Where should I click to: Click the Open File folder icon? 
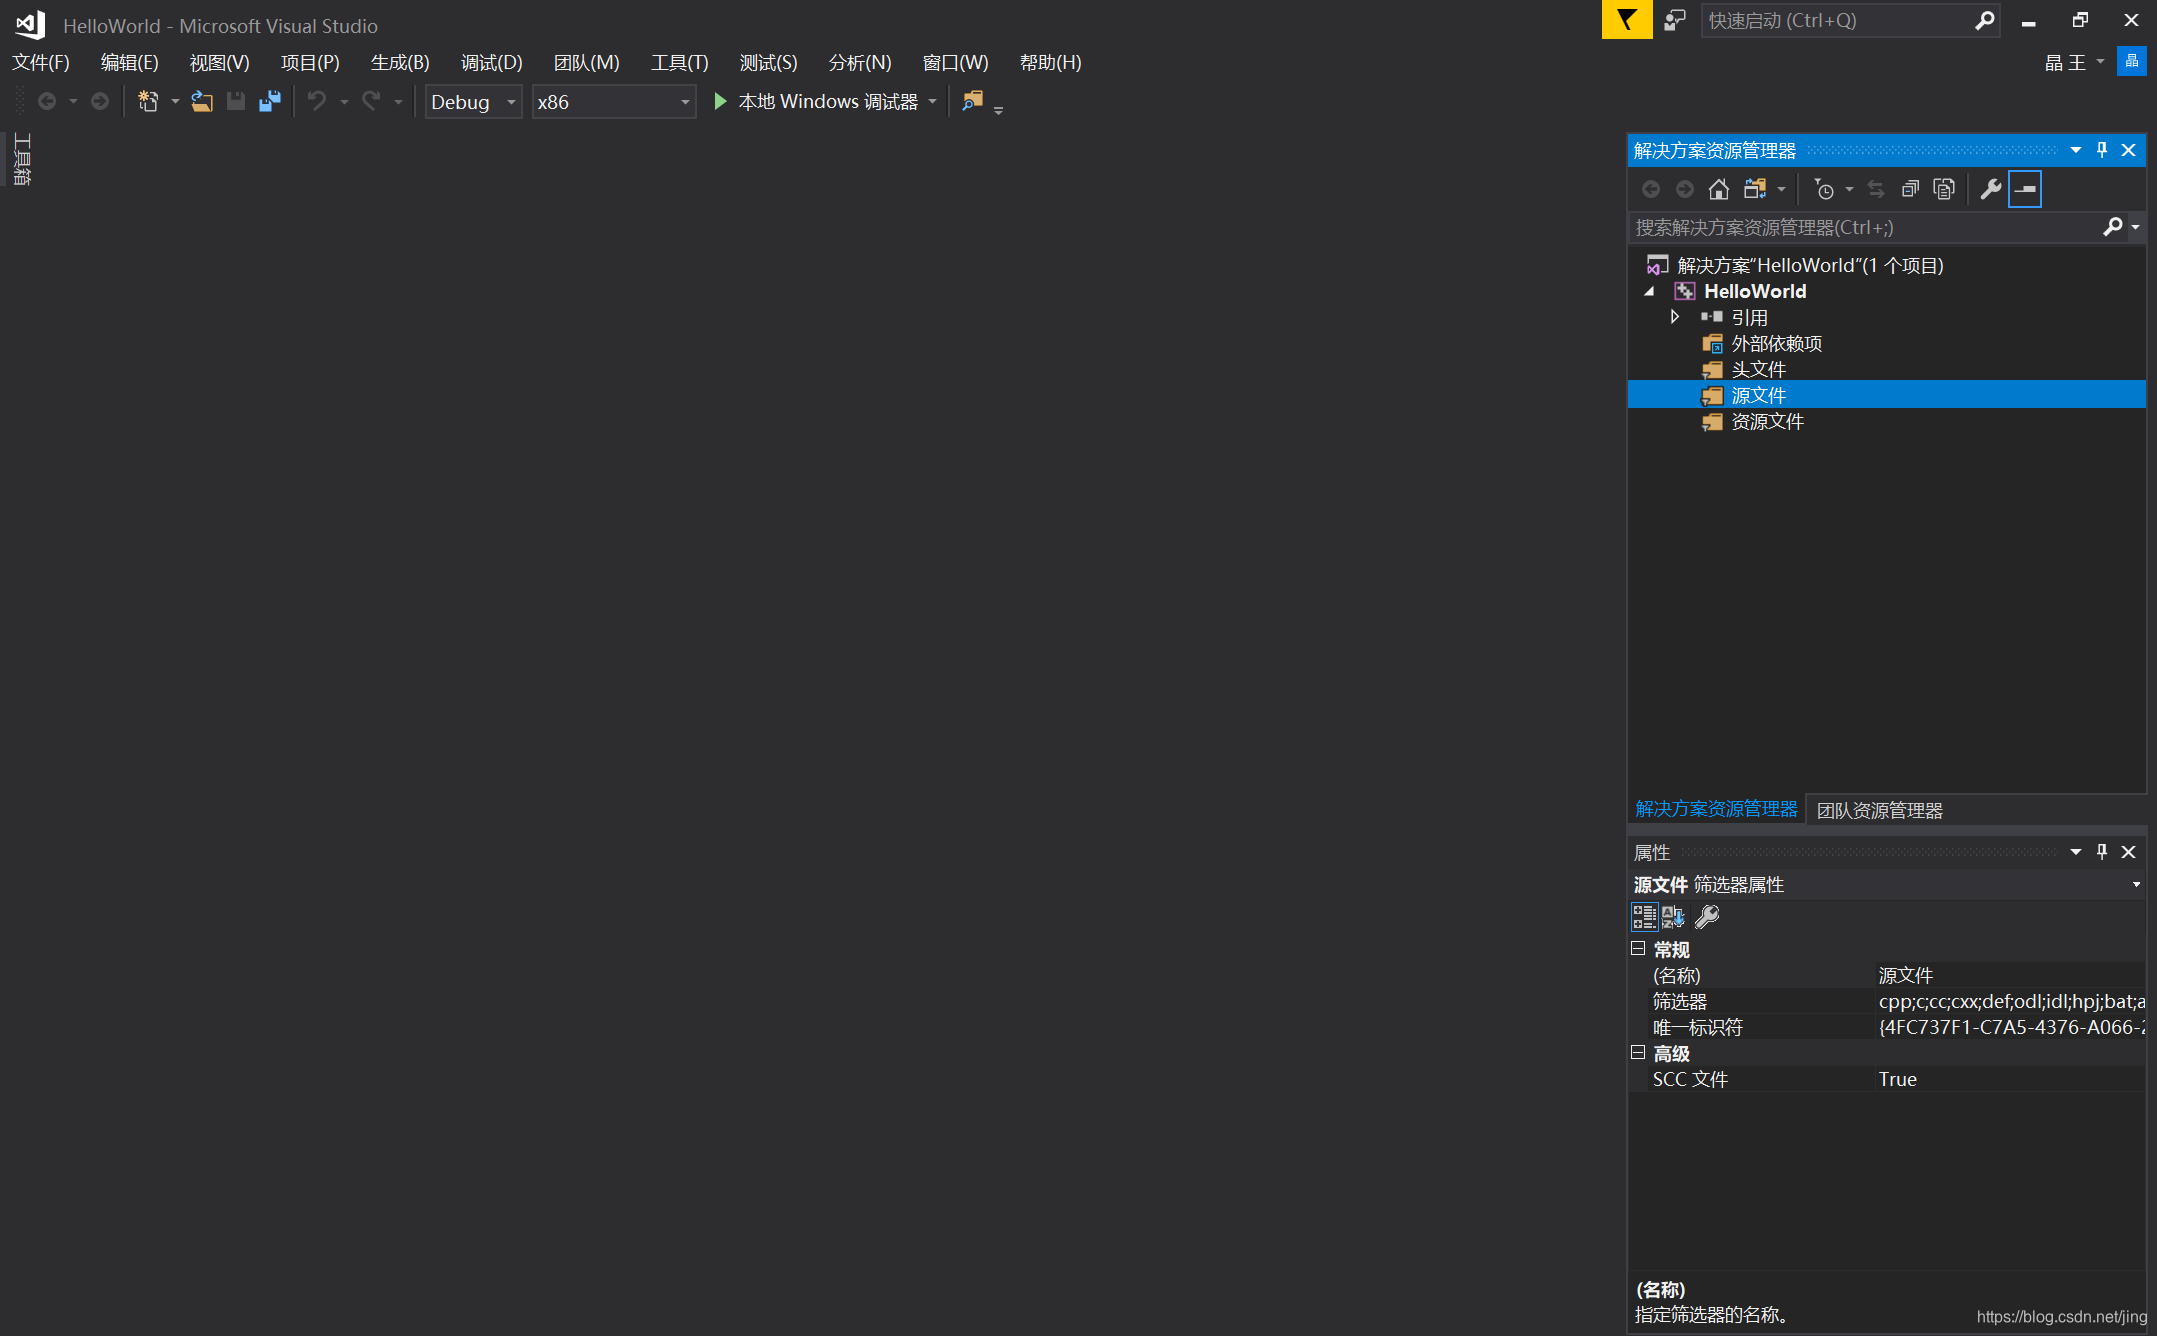coord(202,101)
